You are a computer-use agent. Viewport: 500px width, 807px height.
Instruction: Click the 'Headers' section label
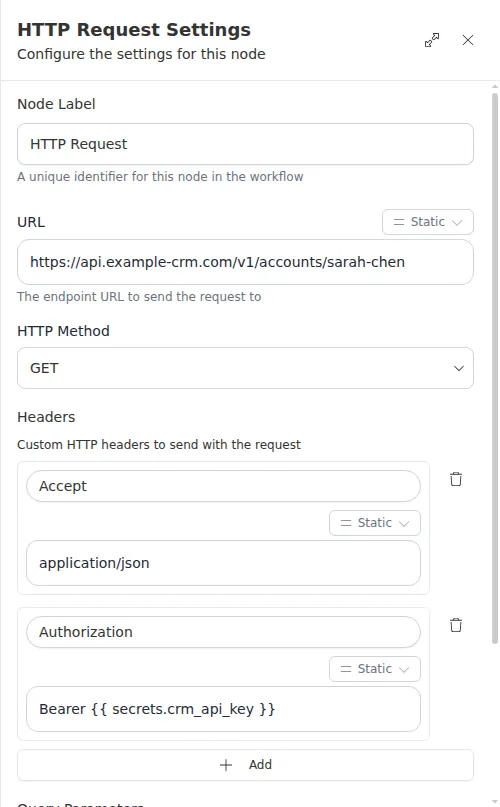point(46,417)
